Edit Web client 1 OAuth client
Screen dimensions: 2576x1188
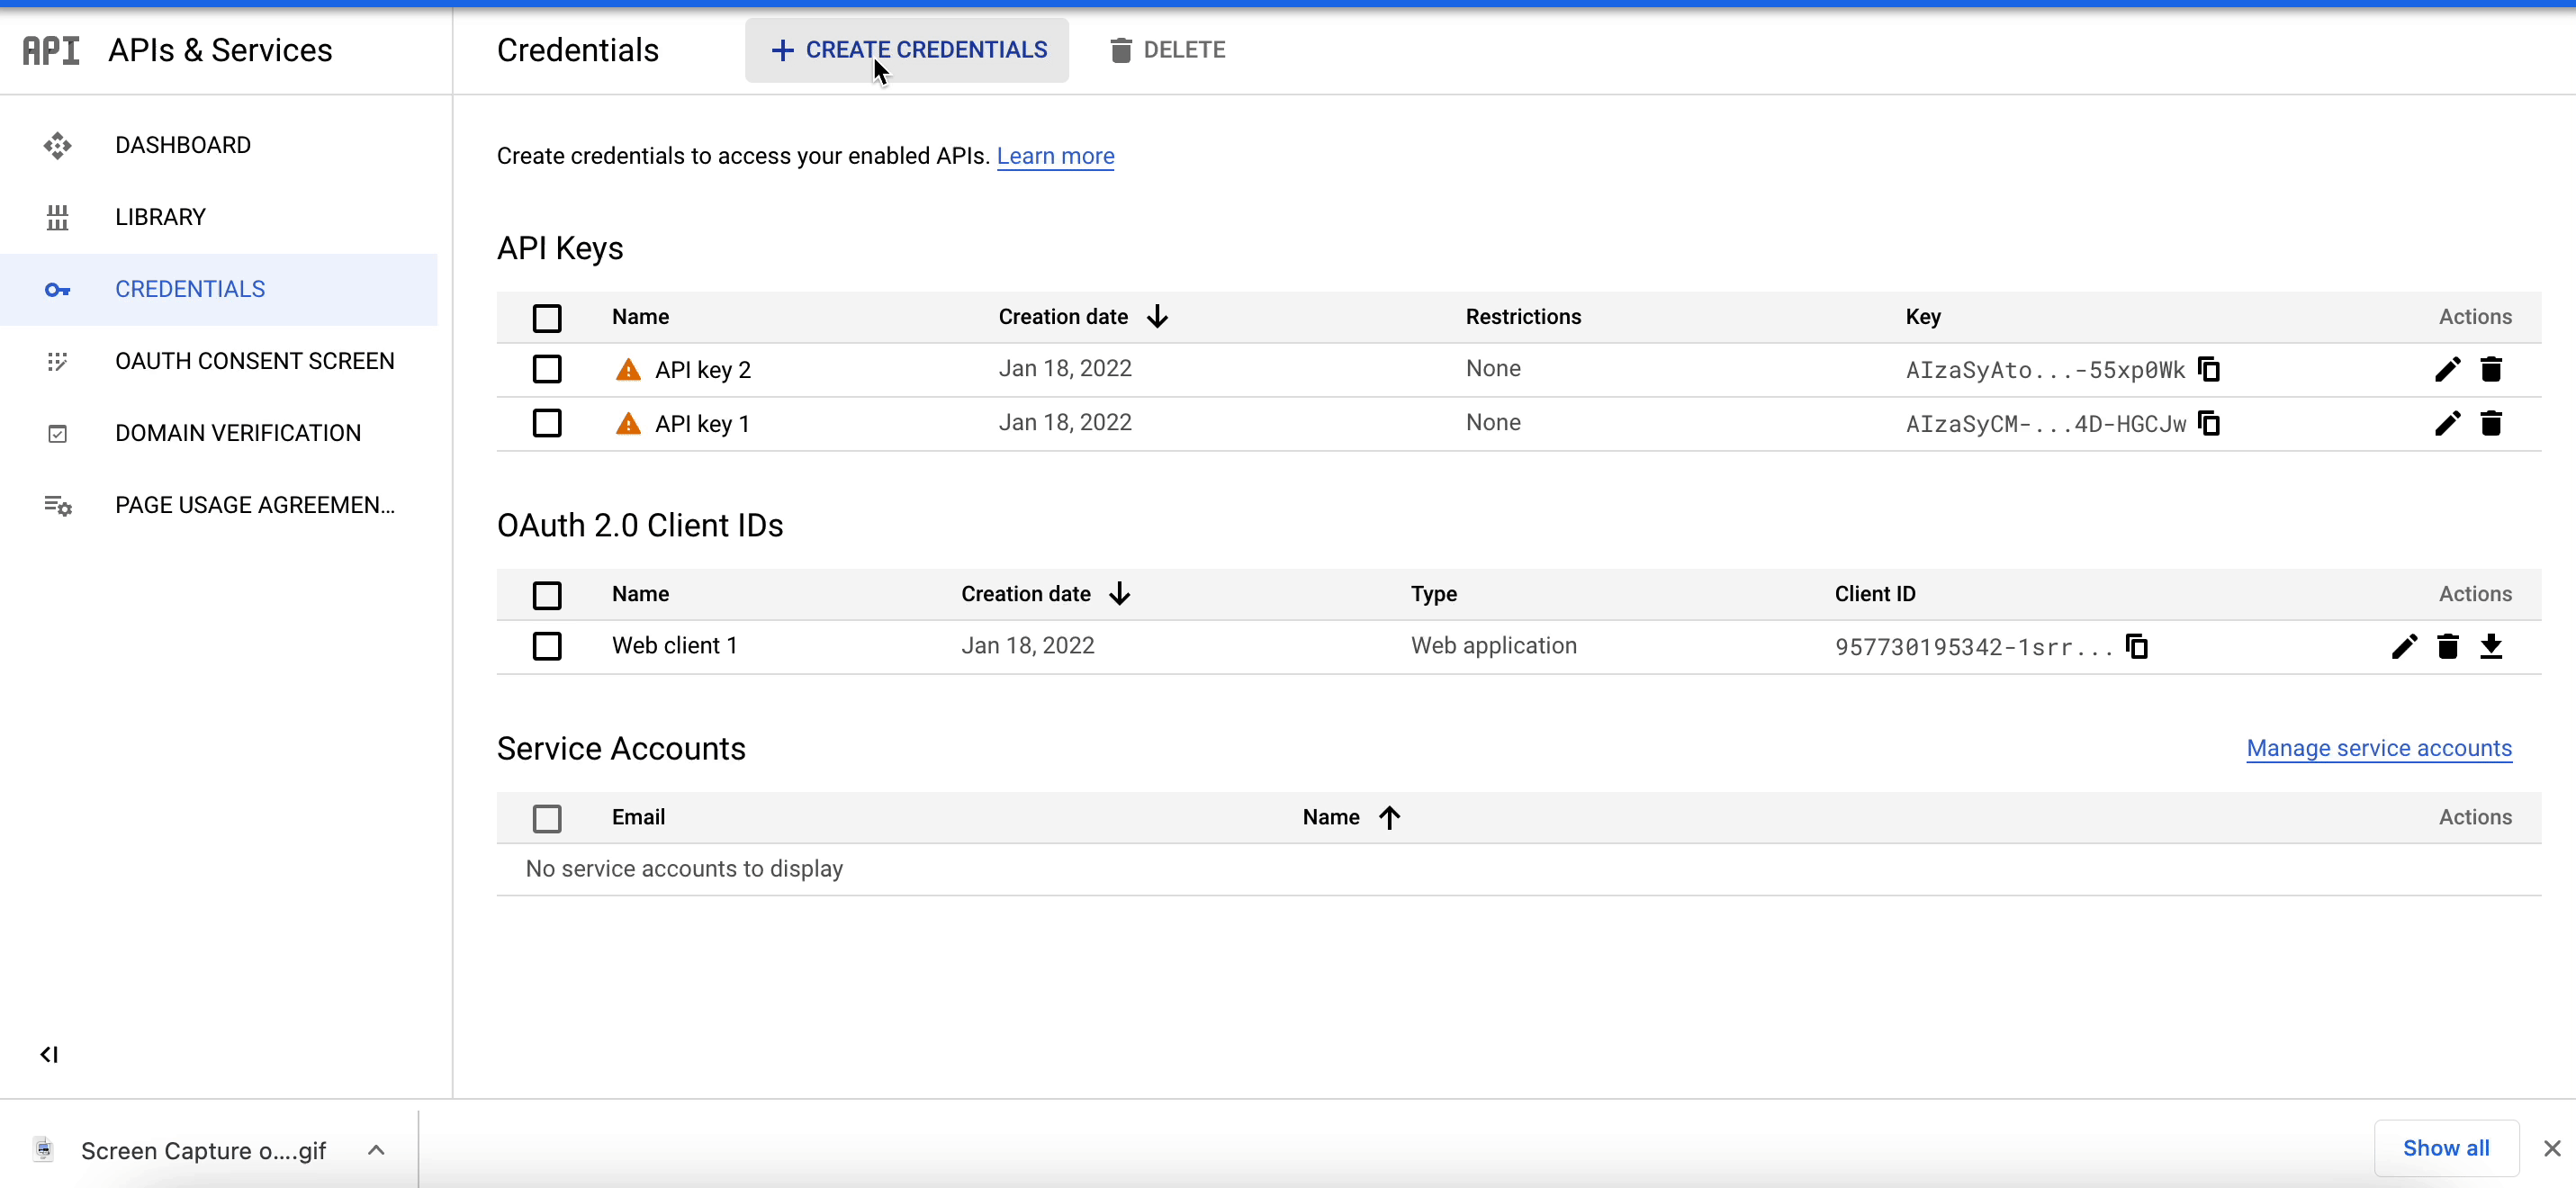2404,646
